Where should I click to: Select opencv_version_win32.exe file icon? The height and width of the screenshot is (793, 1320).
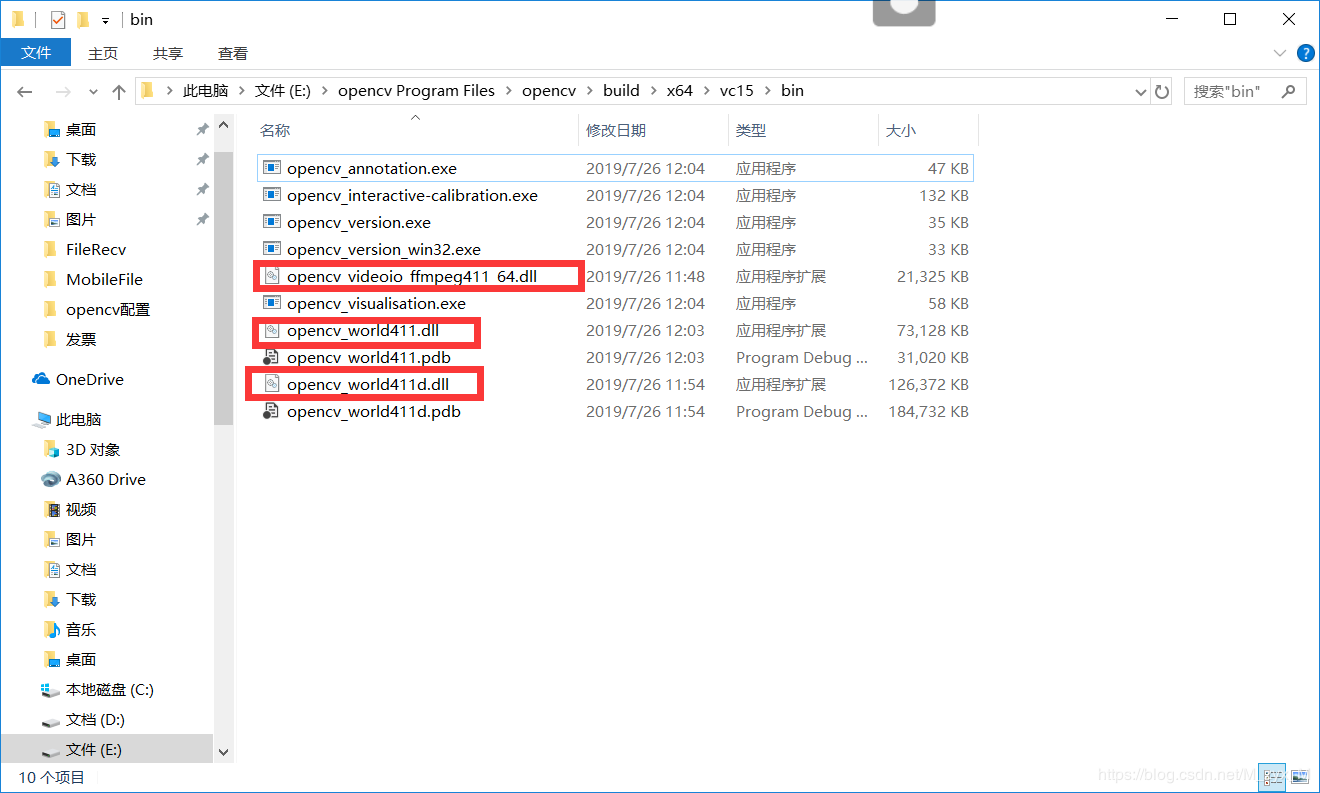point(272,249)
